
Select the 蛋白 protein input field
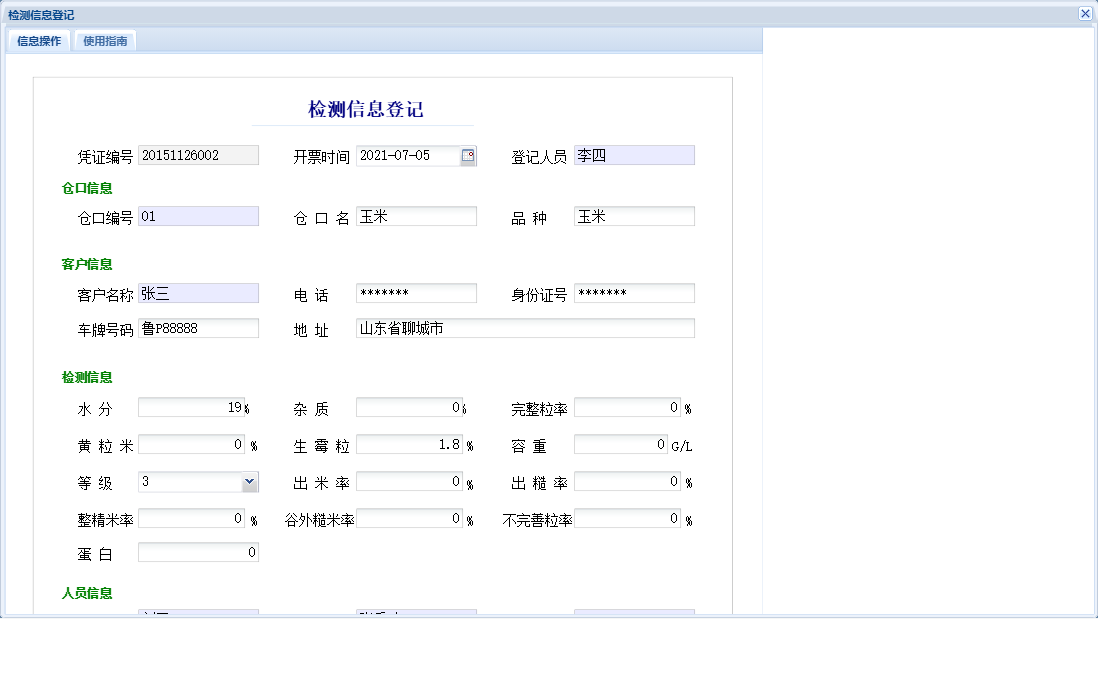click(x=198, y=551)
